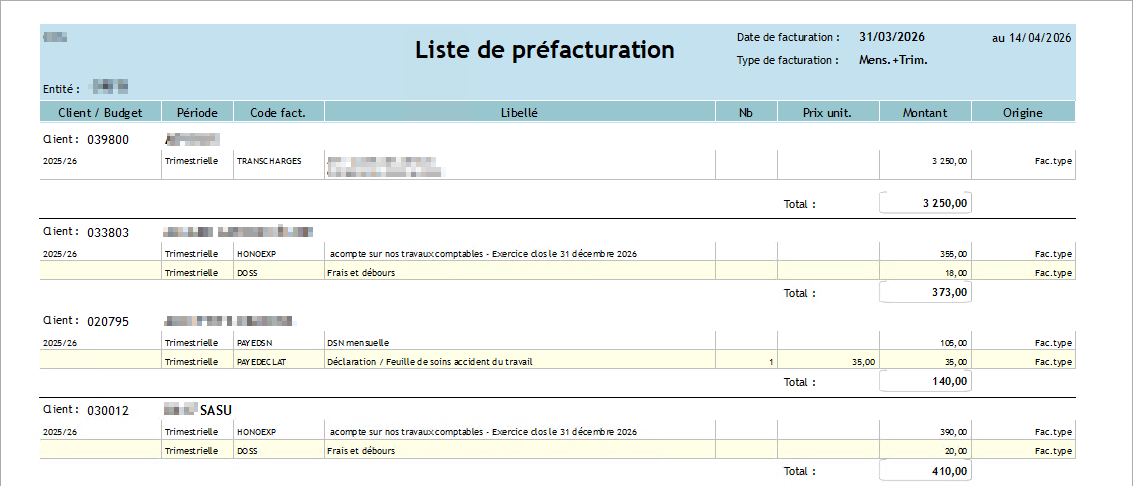Click HONOEXP code for client 030012
The height and width of the screenshot is (486, 1133).
coord(257,431)
